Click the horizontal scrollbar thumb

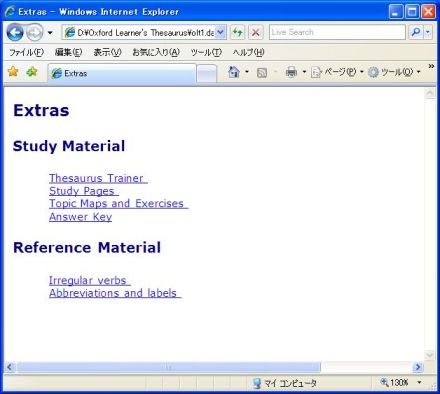point(168,367)
